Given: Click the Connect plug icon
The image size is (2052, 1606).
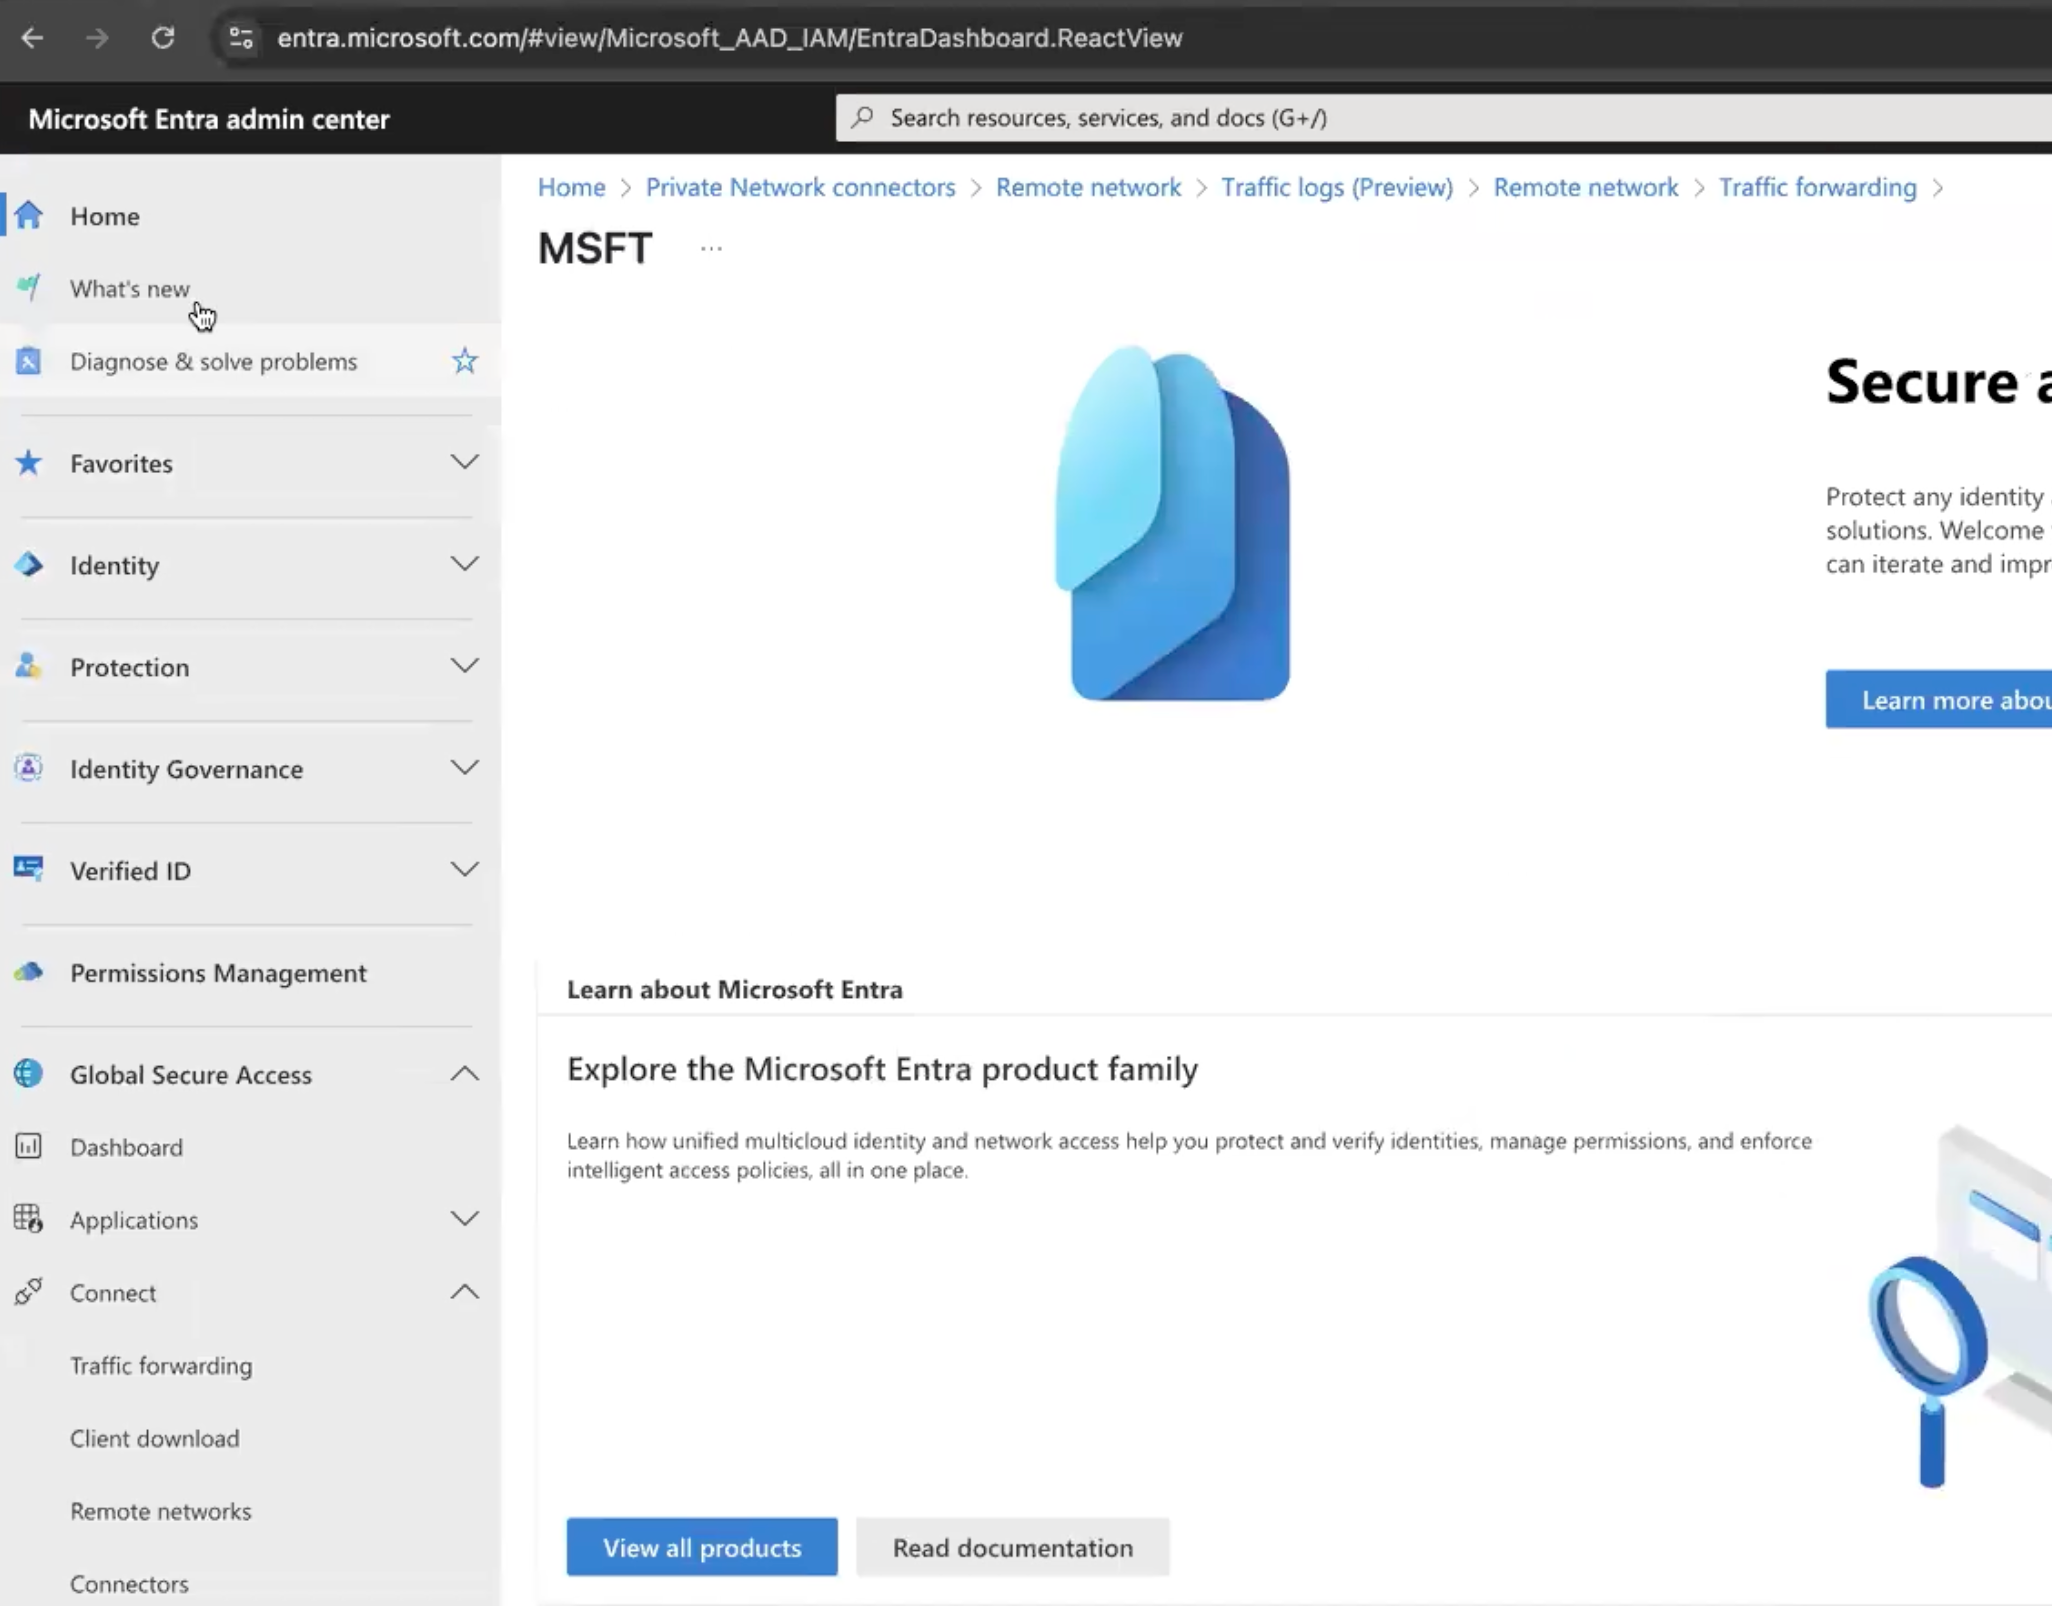Looking at the screenshot, I should pos(29,1292).
